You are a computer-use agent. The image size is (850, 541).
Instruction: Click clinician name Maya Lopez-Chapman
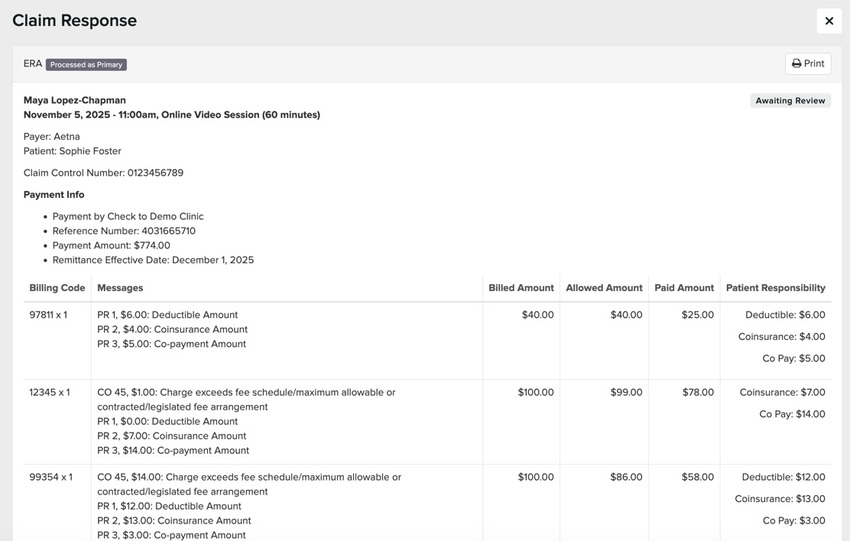pyautogui.click(x=75, y=100)
